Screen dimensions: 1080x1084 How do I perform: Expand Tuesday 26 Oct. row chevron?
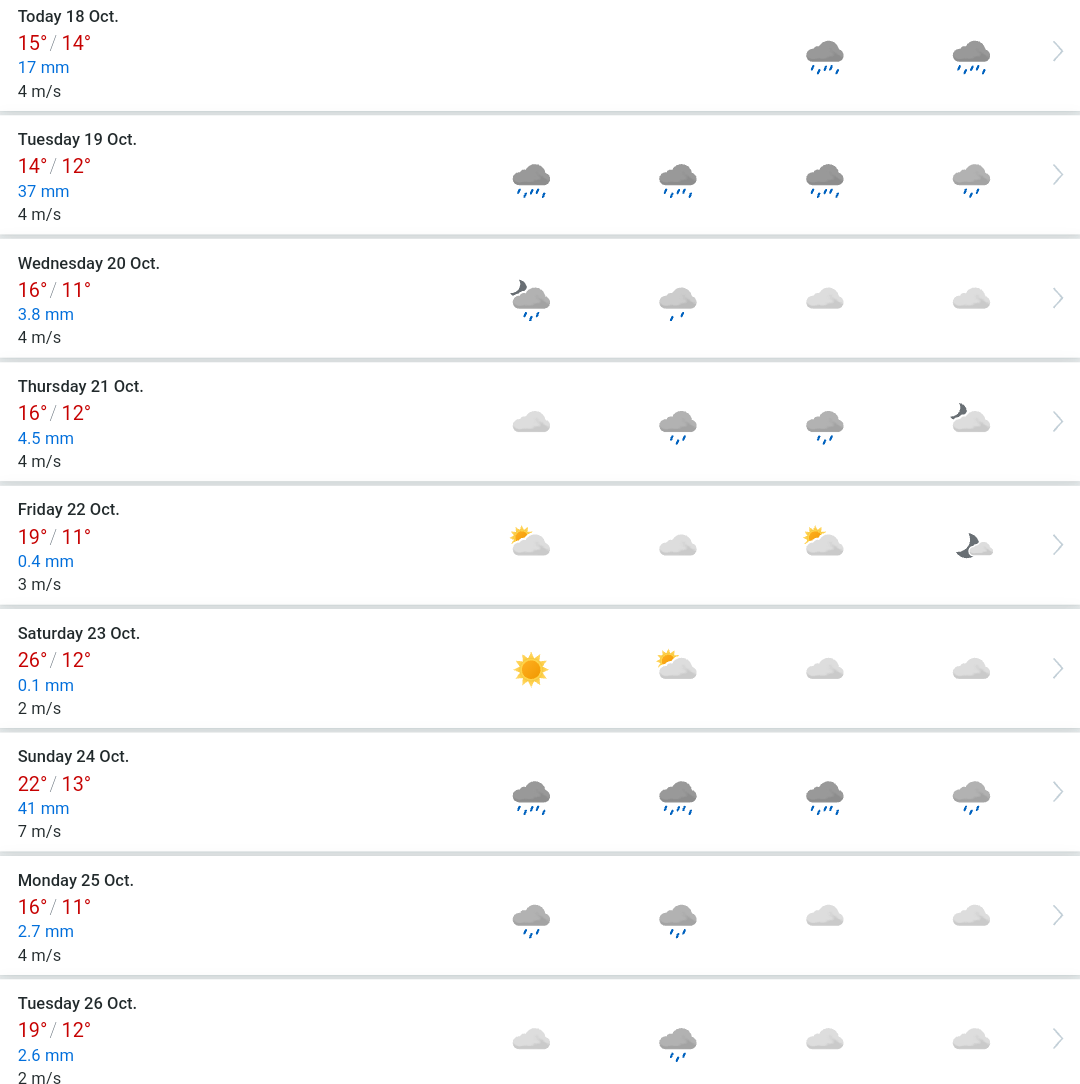(1057, 1038)
